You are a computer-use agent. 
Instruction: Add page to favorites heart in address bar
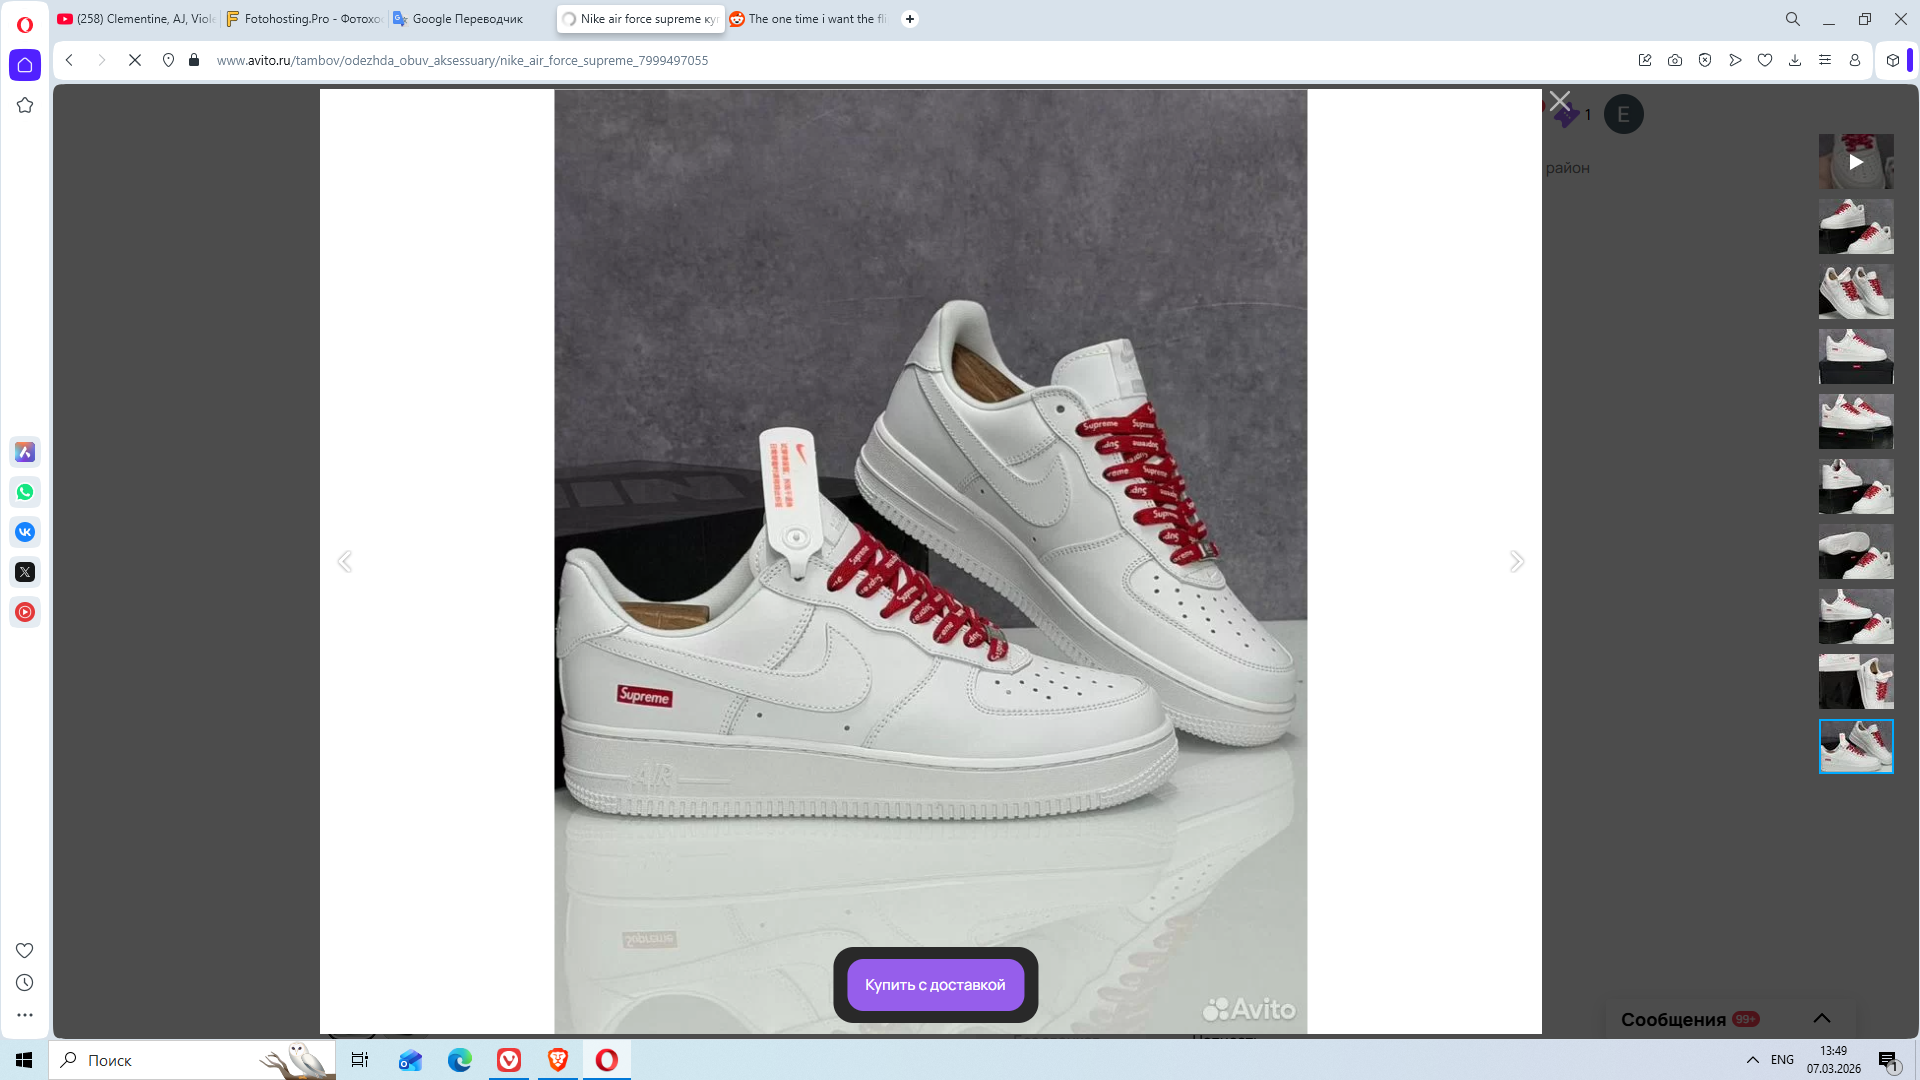pyautogui.click(x=1765, y=60)
